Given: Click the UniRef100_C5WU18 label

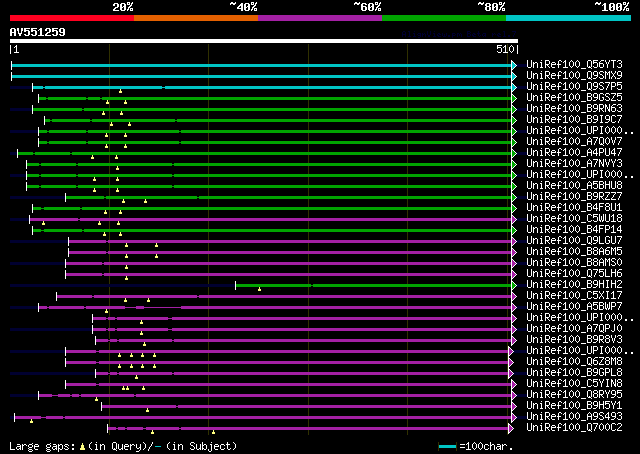Looking at the screenshot, I should pos(574,219).
